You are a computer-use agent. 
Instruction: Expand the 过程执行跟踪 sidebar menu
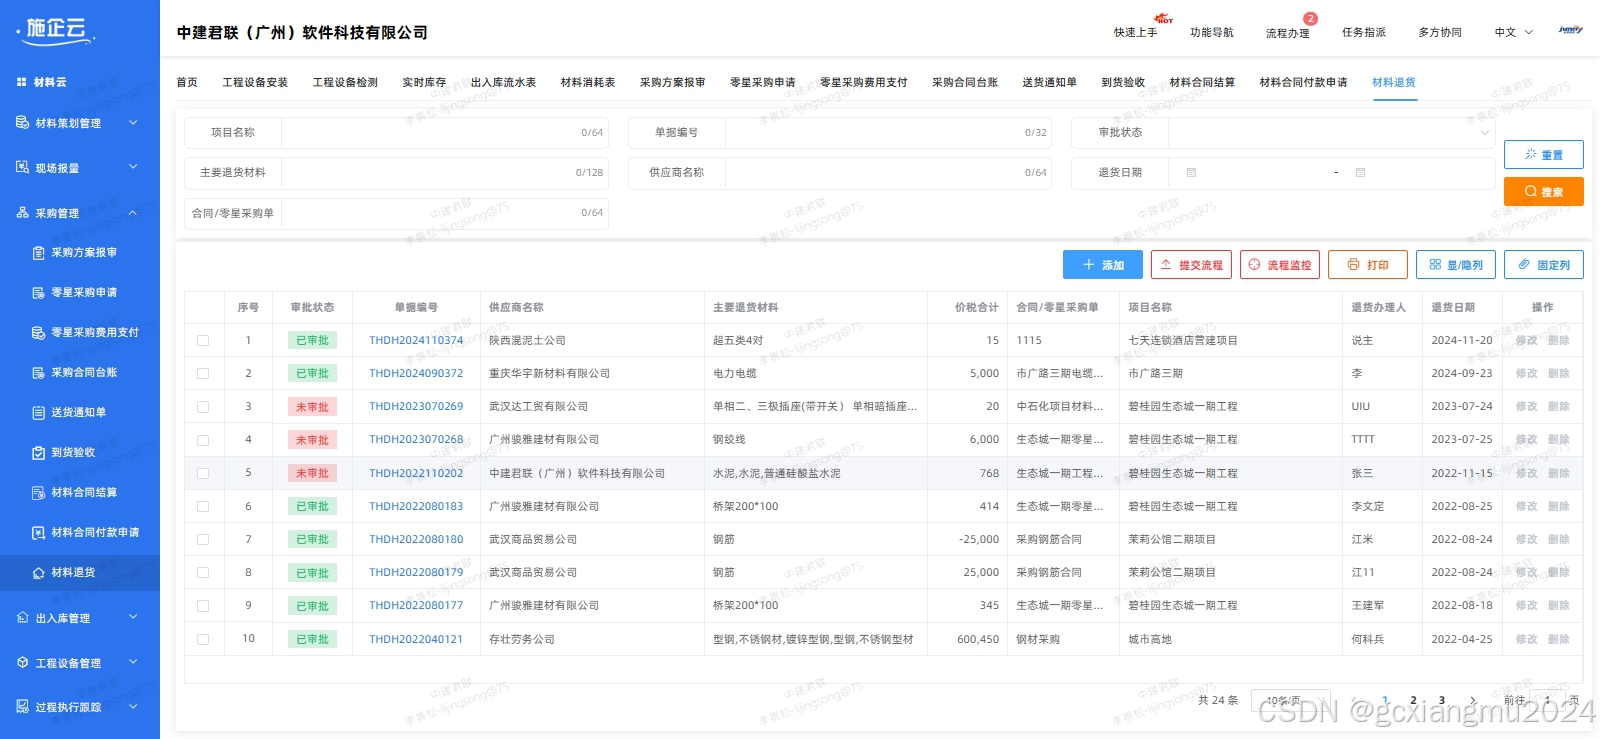(x=133, y=706)
